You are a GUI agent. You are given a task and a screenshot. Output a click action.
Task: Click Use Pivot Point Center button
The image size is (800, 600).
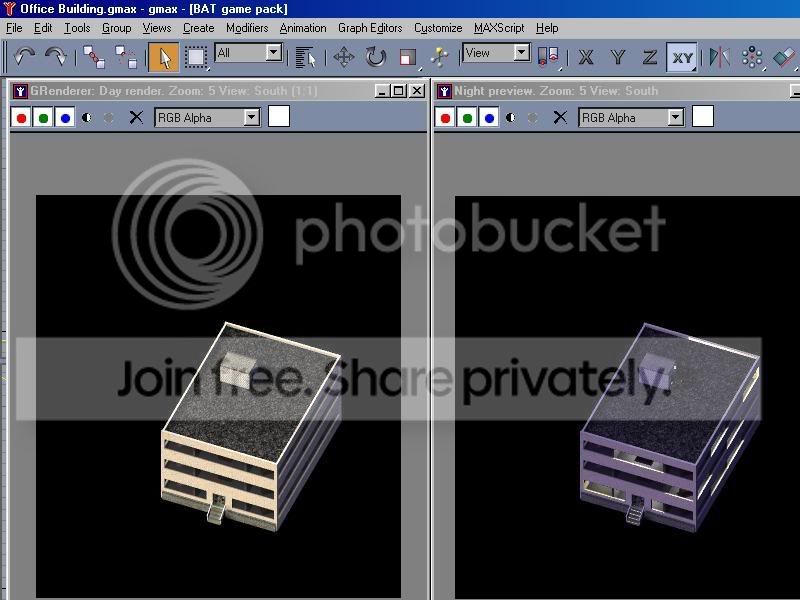(x=548, y=57)
